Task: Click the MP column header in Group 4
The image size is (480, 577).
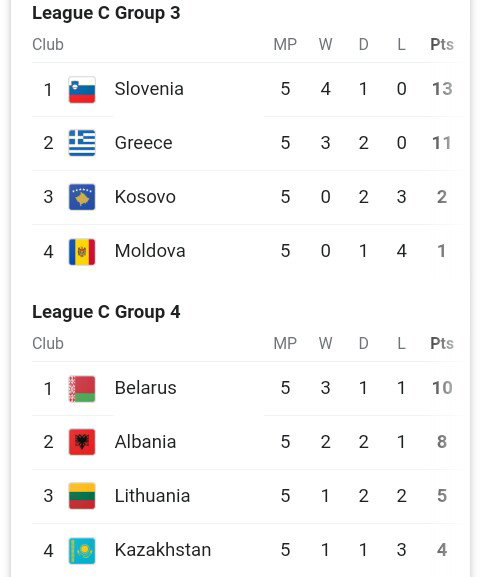Action: pyautogui.click(x=285, y=343)
